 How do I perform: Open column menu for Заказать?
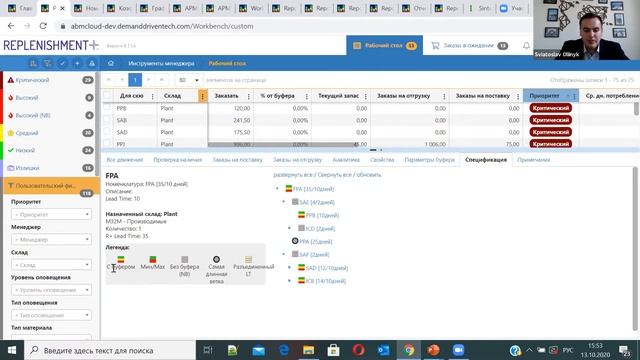(249, 96)
